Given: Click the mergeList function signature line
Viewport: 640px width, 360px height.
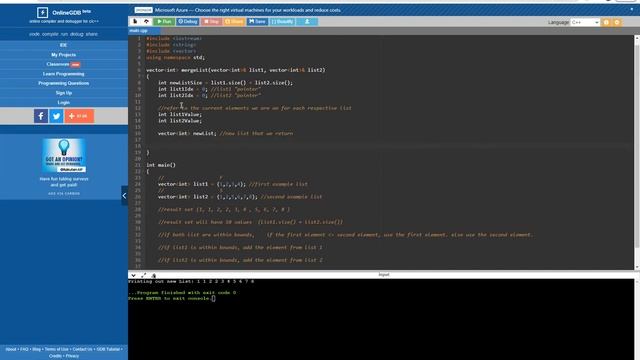Looking at the screenshot, I should [236, 70].
